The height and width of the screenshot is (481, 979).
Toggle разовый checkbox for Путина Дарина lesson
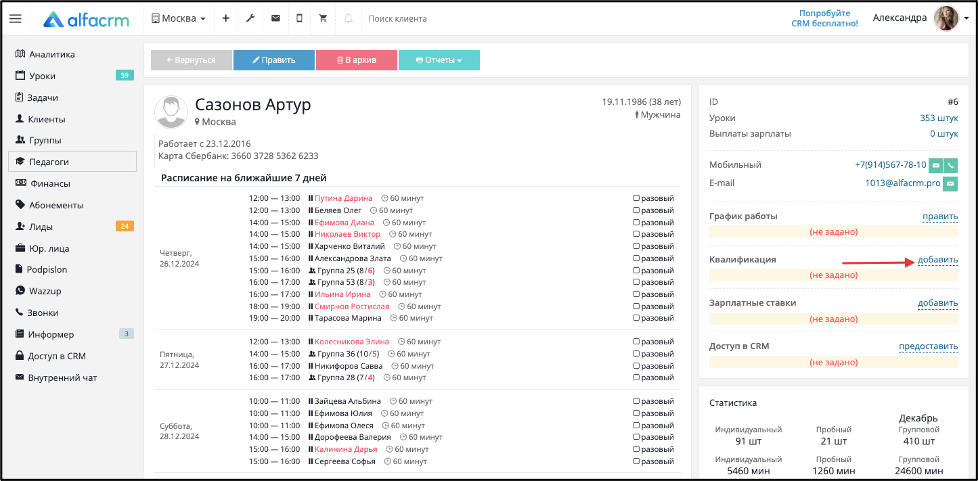[637, 199]
